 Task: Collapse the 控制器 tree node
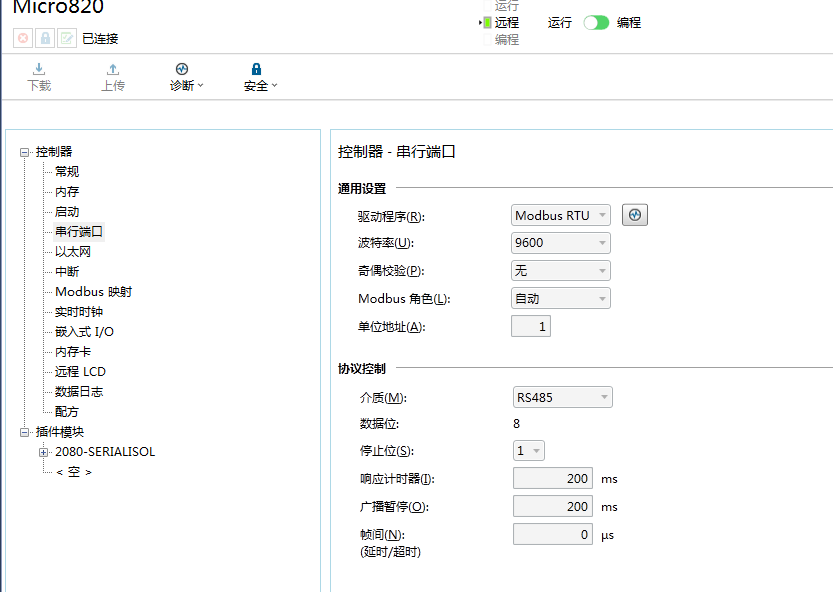[x=24, y=153]
